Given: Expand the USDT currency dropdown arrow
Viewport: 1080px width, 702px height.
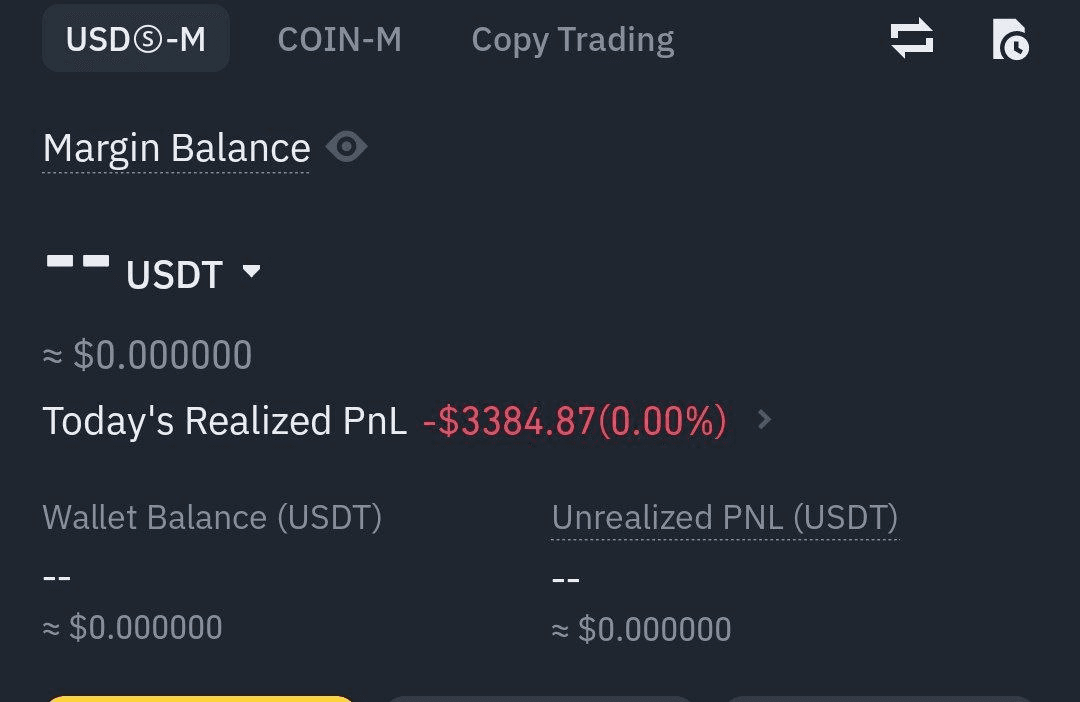Looking at the screenshot, I should tap(251, 271).
